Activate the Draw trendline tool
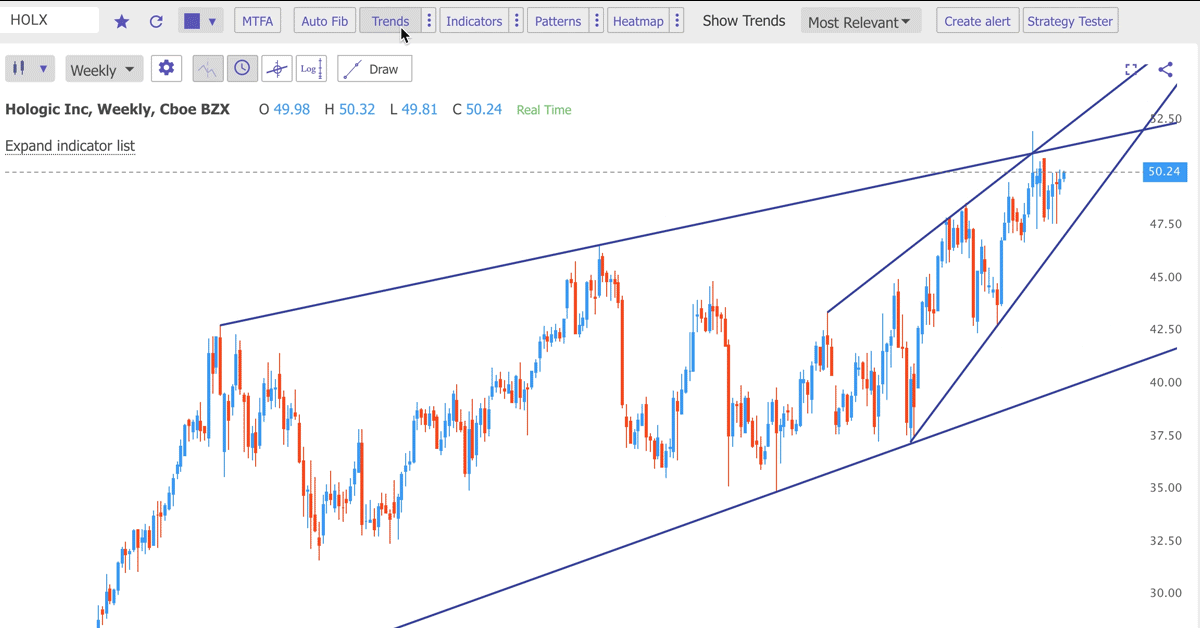This screenshot has height=628, width=1200. pyautogui.click(x=374, y=68)
